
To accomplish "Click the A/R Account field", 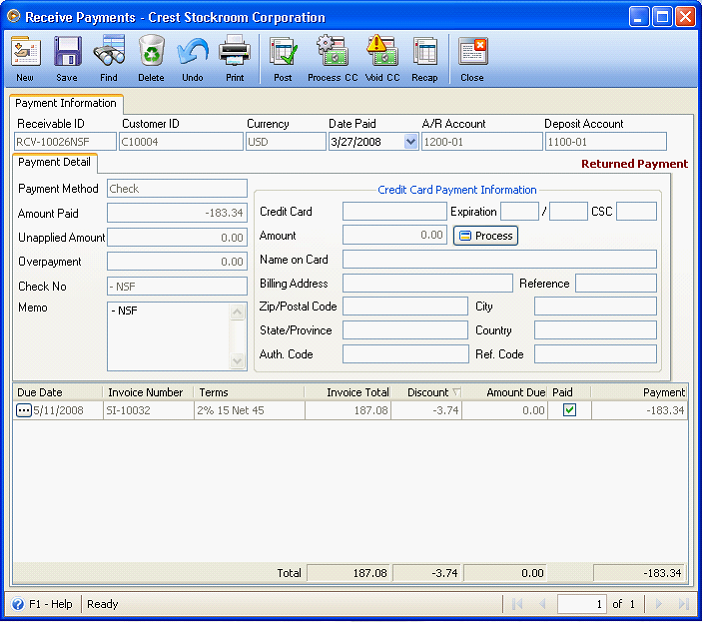I will [x=482, y=142].
